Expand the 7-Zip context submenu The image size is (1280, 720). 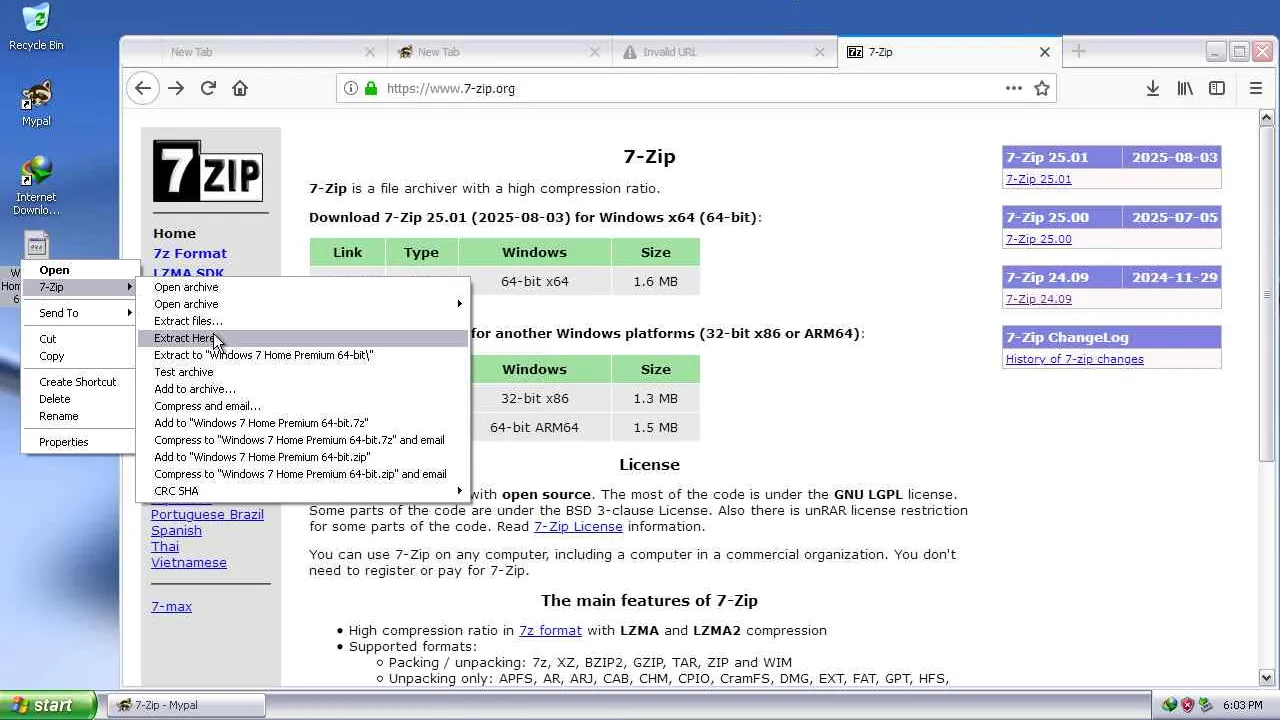[x=79, y=287]
